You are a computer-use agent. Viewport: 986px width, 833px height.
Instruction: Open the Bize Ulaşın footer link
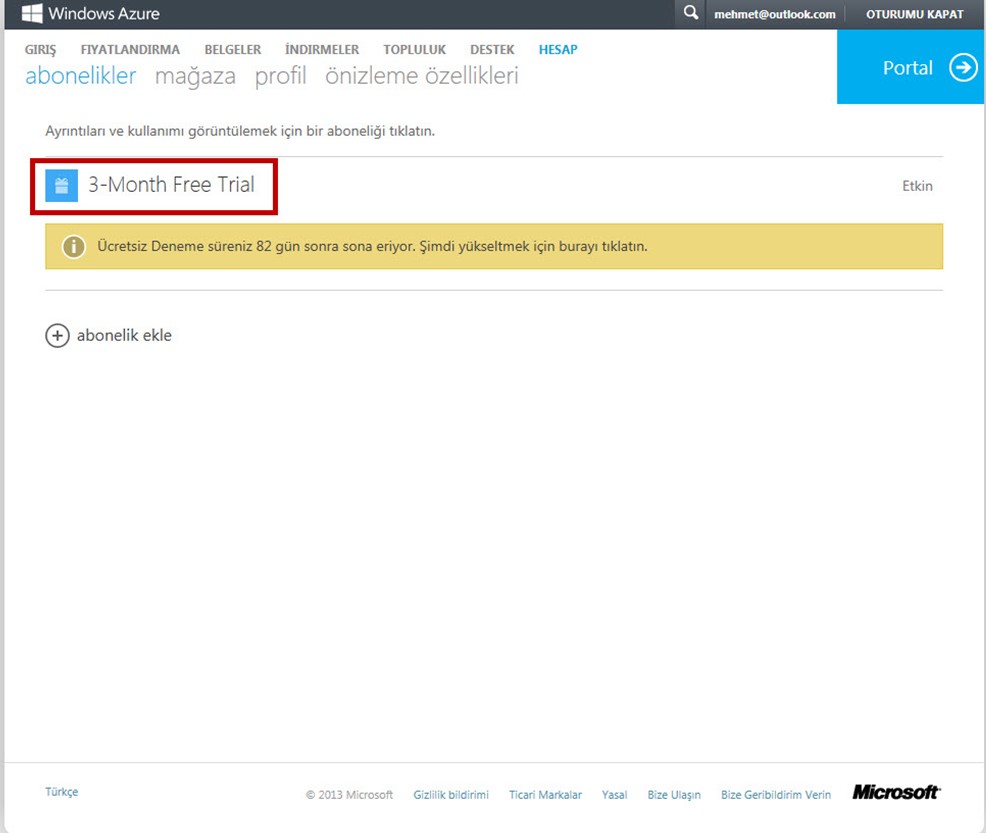[674, 795]
